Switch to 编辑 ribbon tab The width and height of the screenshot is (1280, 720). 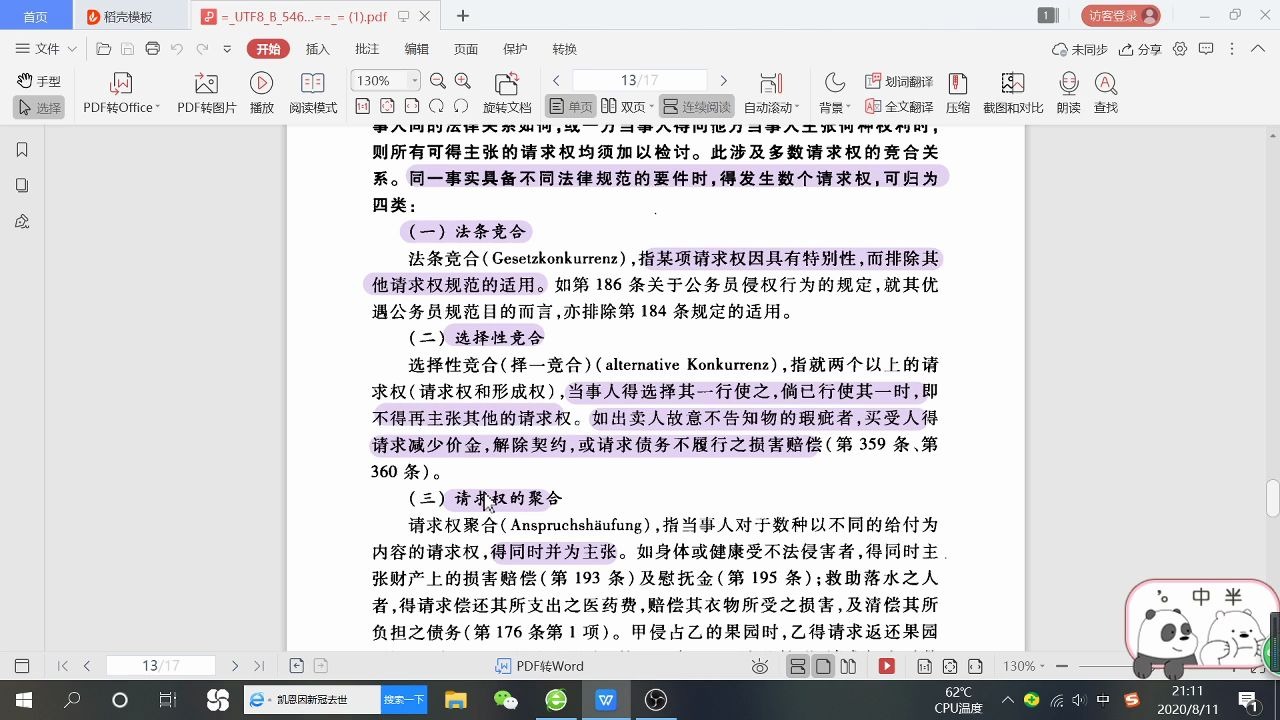point(416,49)
